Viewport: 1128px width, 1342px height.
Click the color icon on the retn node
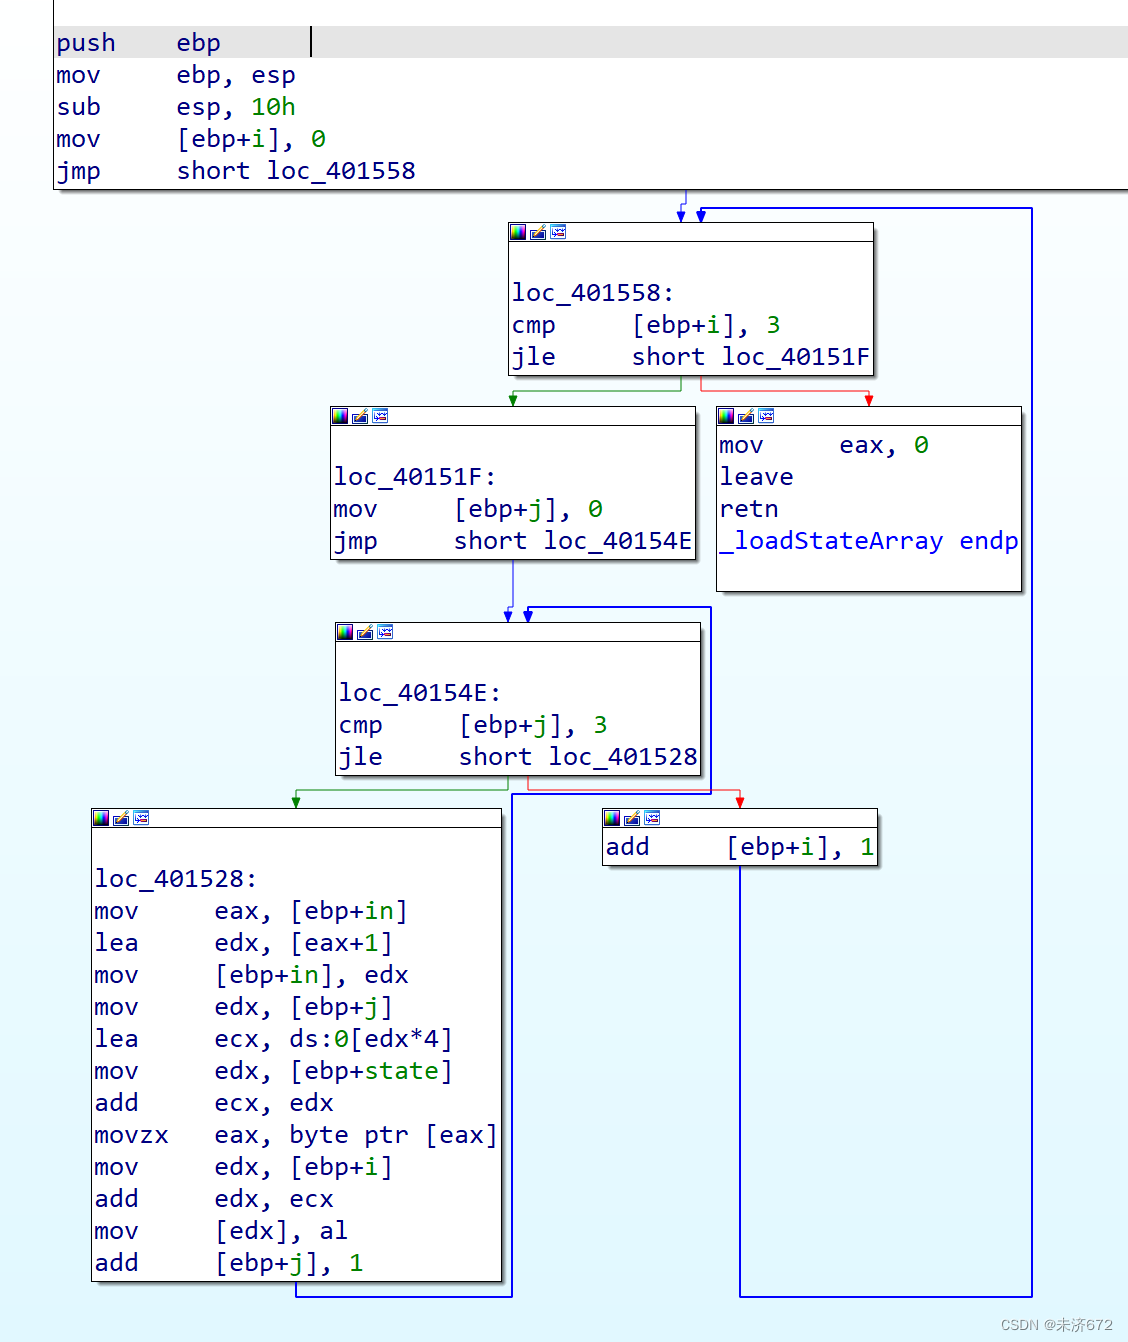point(726,416)
